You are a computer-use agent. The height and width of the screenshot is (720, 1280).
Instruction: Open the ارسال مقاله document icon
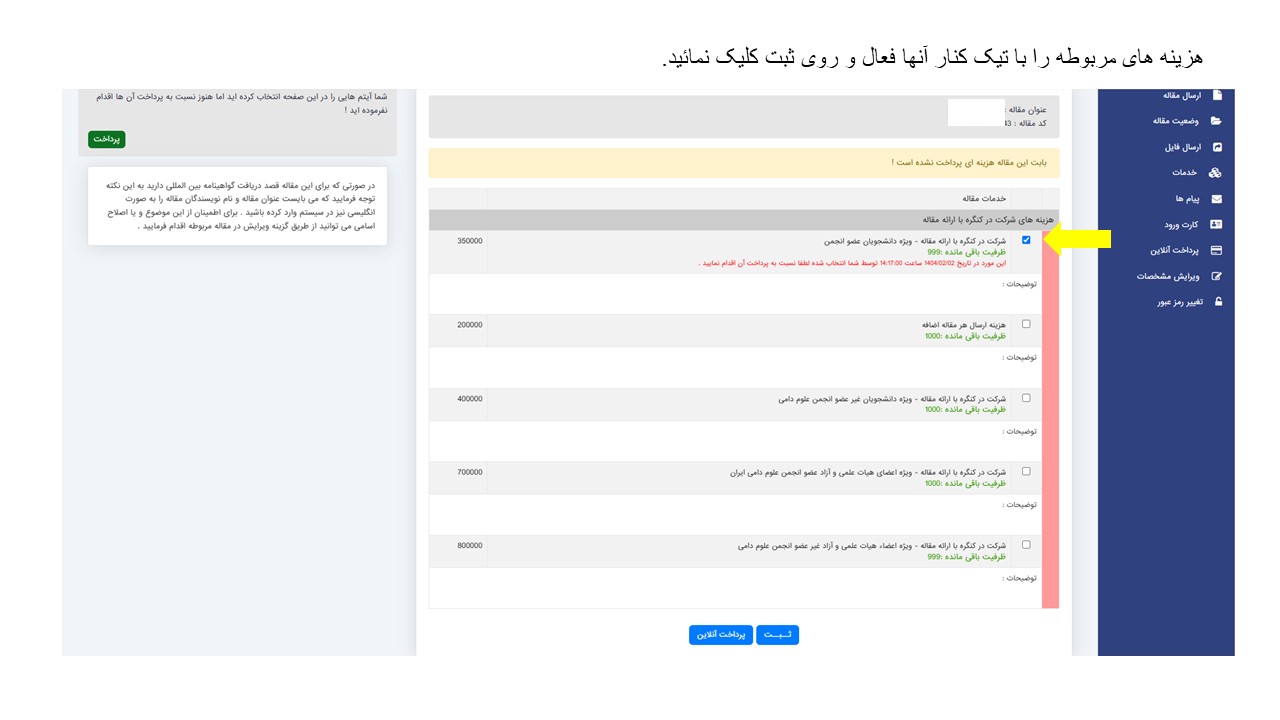click(x=1217, y=95)
